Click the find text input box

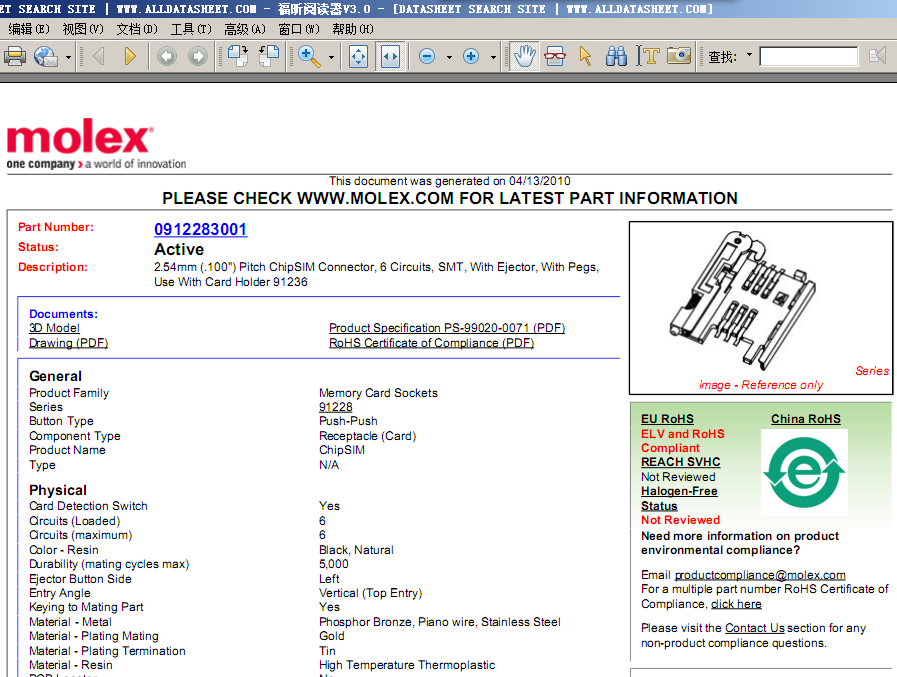click(808, 56)
